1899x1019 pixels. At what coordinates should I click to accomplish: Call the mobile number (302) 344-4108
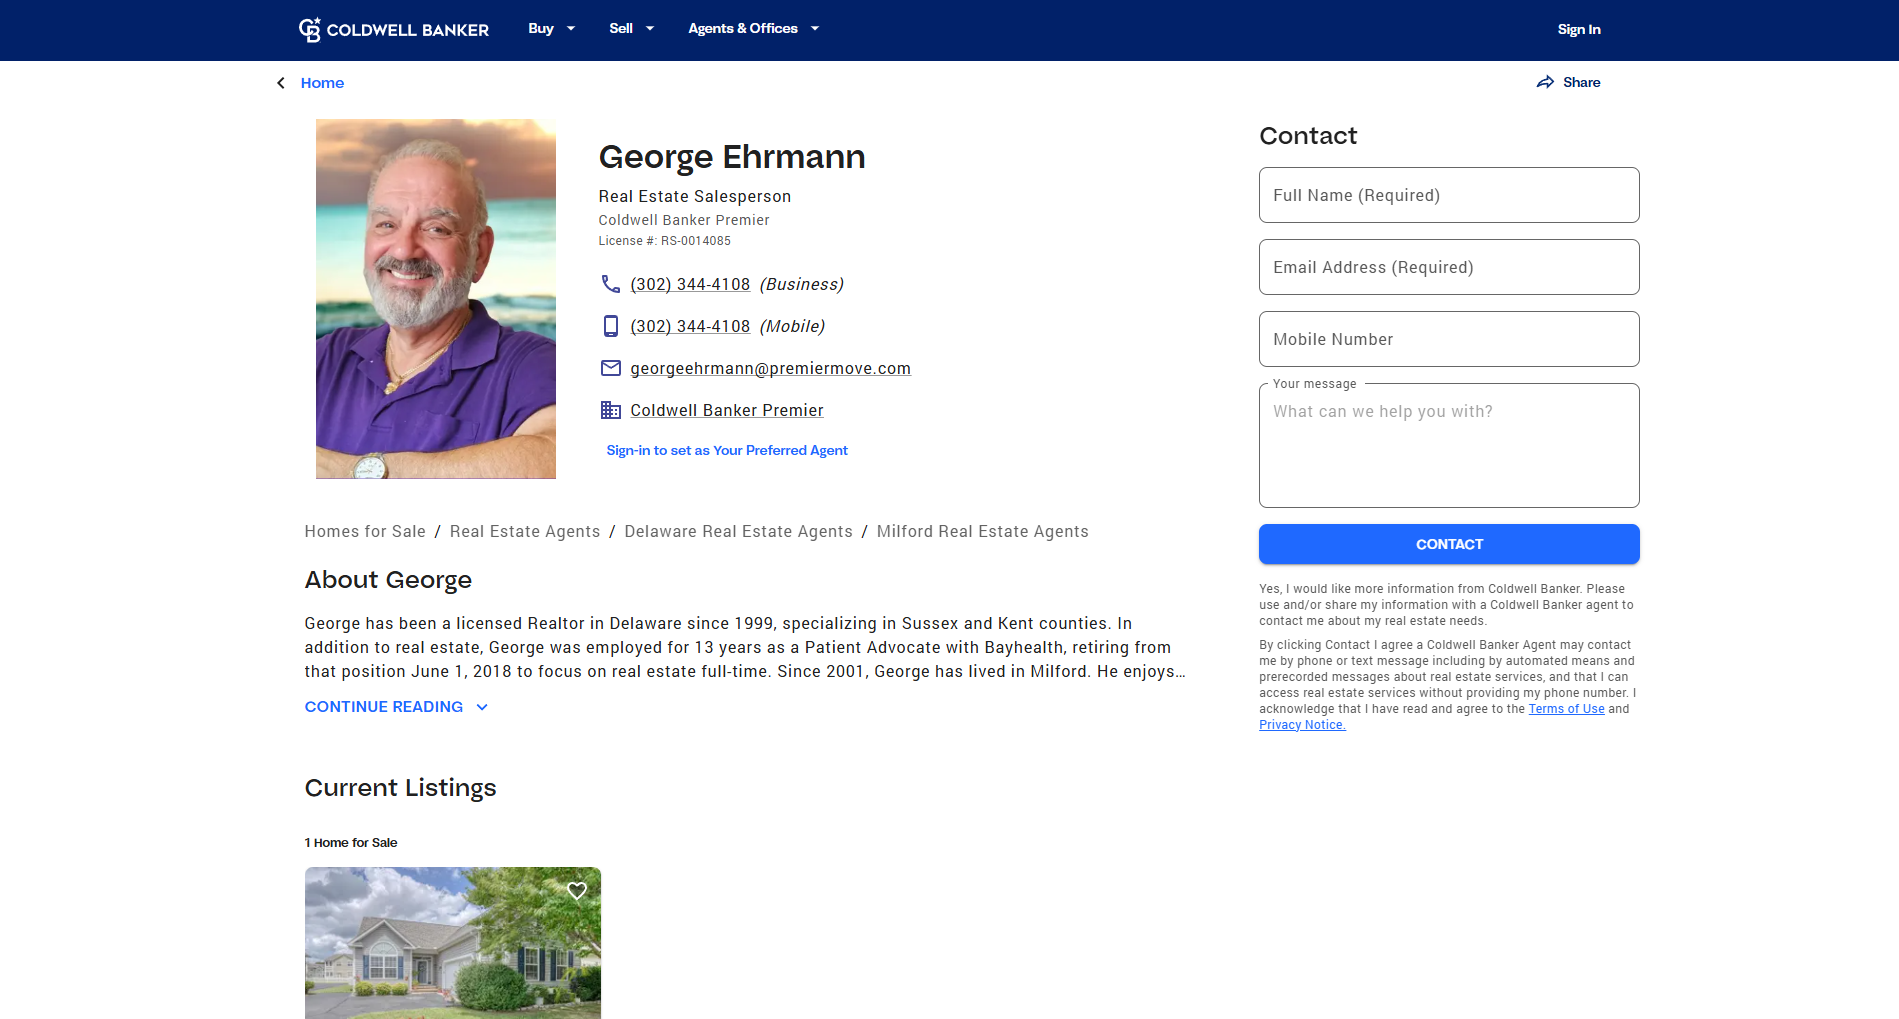[690, 326]
